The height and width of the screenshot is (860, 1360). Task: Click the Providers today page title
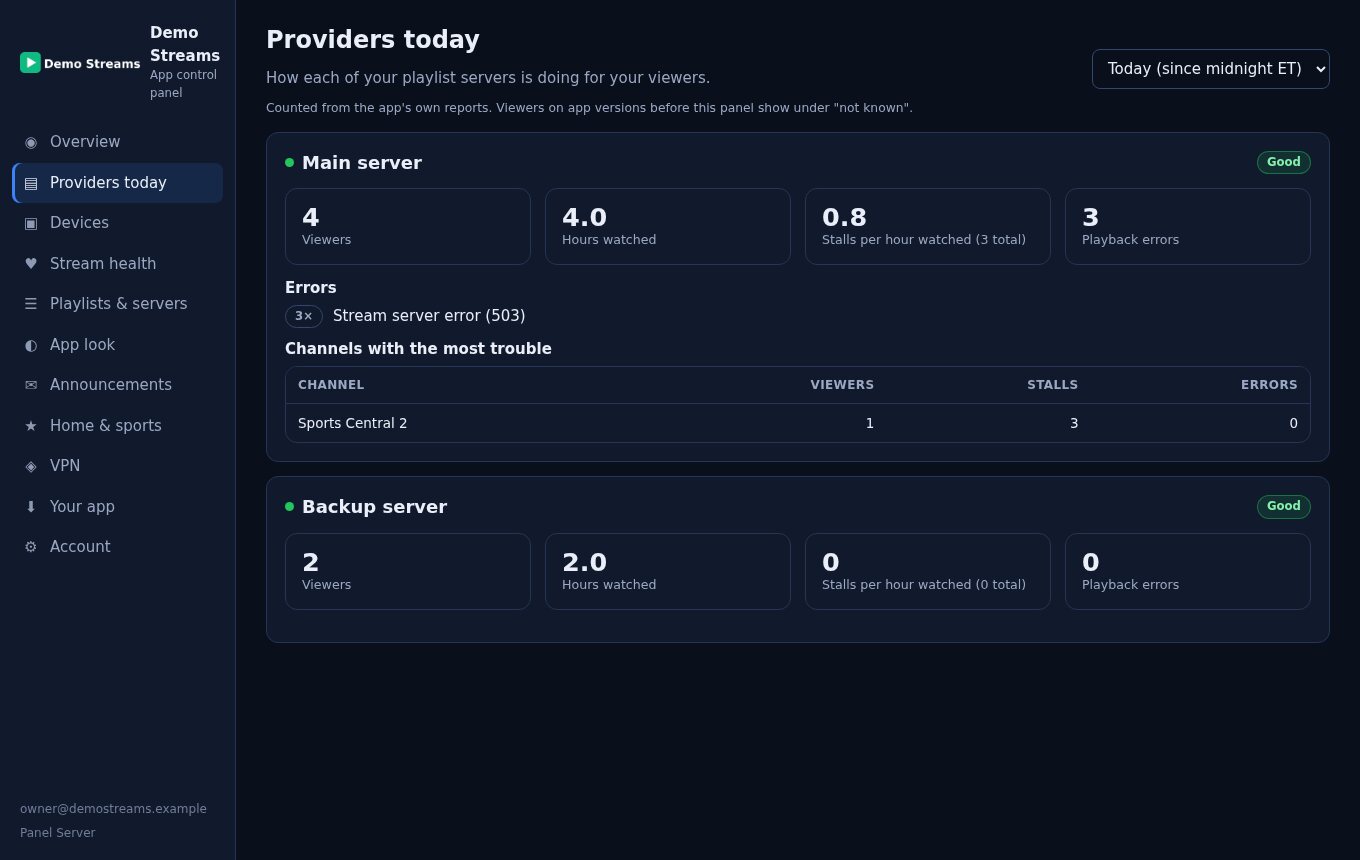coord(373,40)
